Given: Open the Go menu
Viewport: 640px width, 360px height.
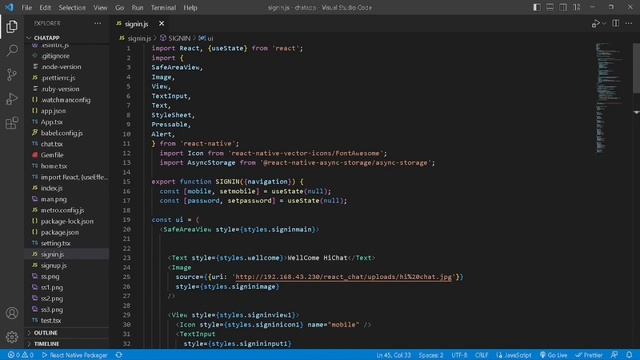Looking at the screenshot, I should pos(119,7).
